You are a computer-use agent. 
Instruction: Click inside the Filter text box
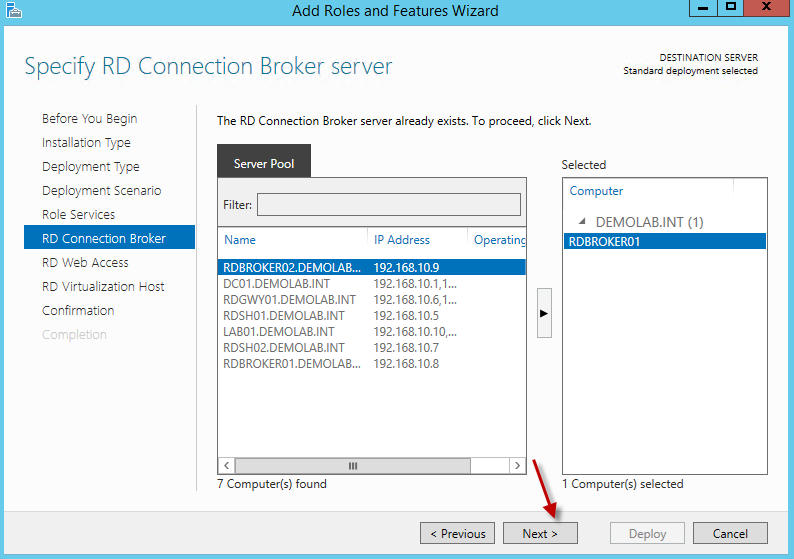(x=388, y=204)
